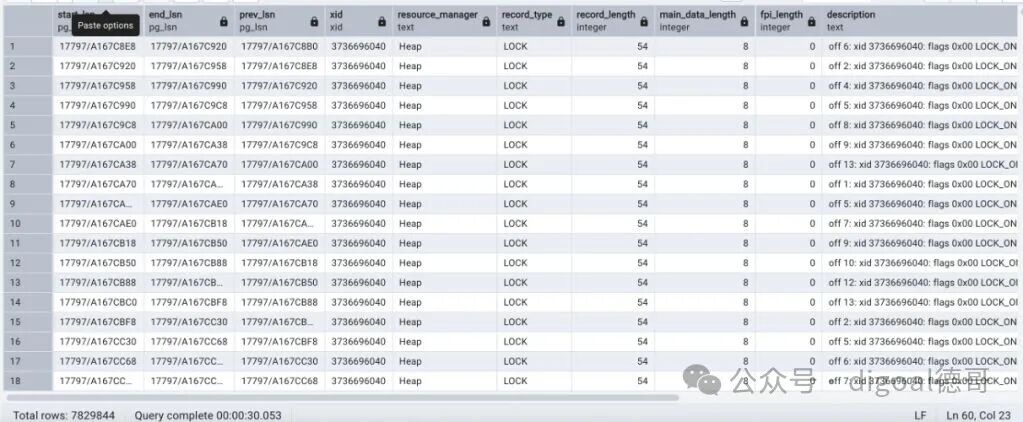The image size is (1023, 422).
Task: Select the resource_manager column header
Action: tap(445, 21)
